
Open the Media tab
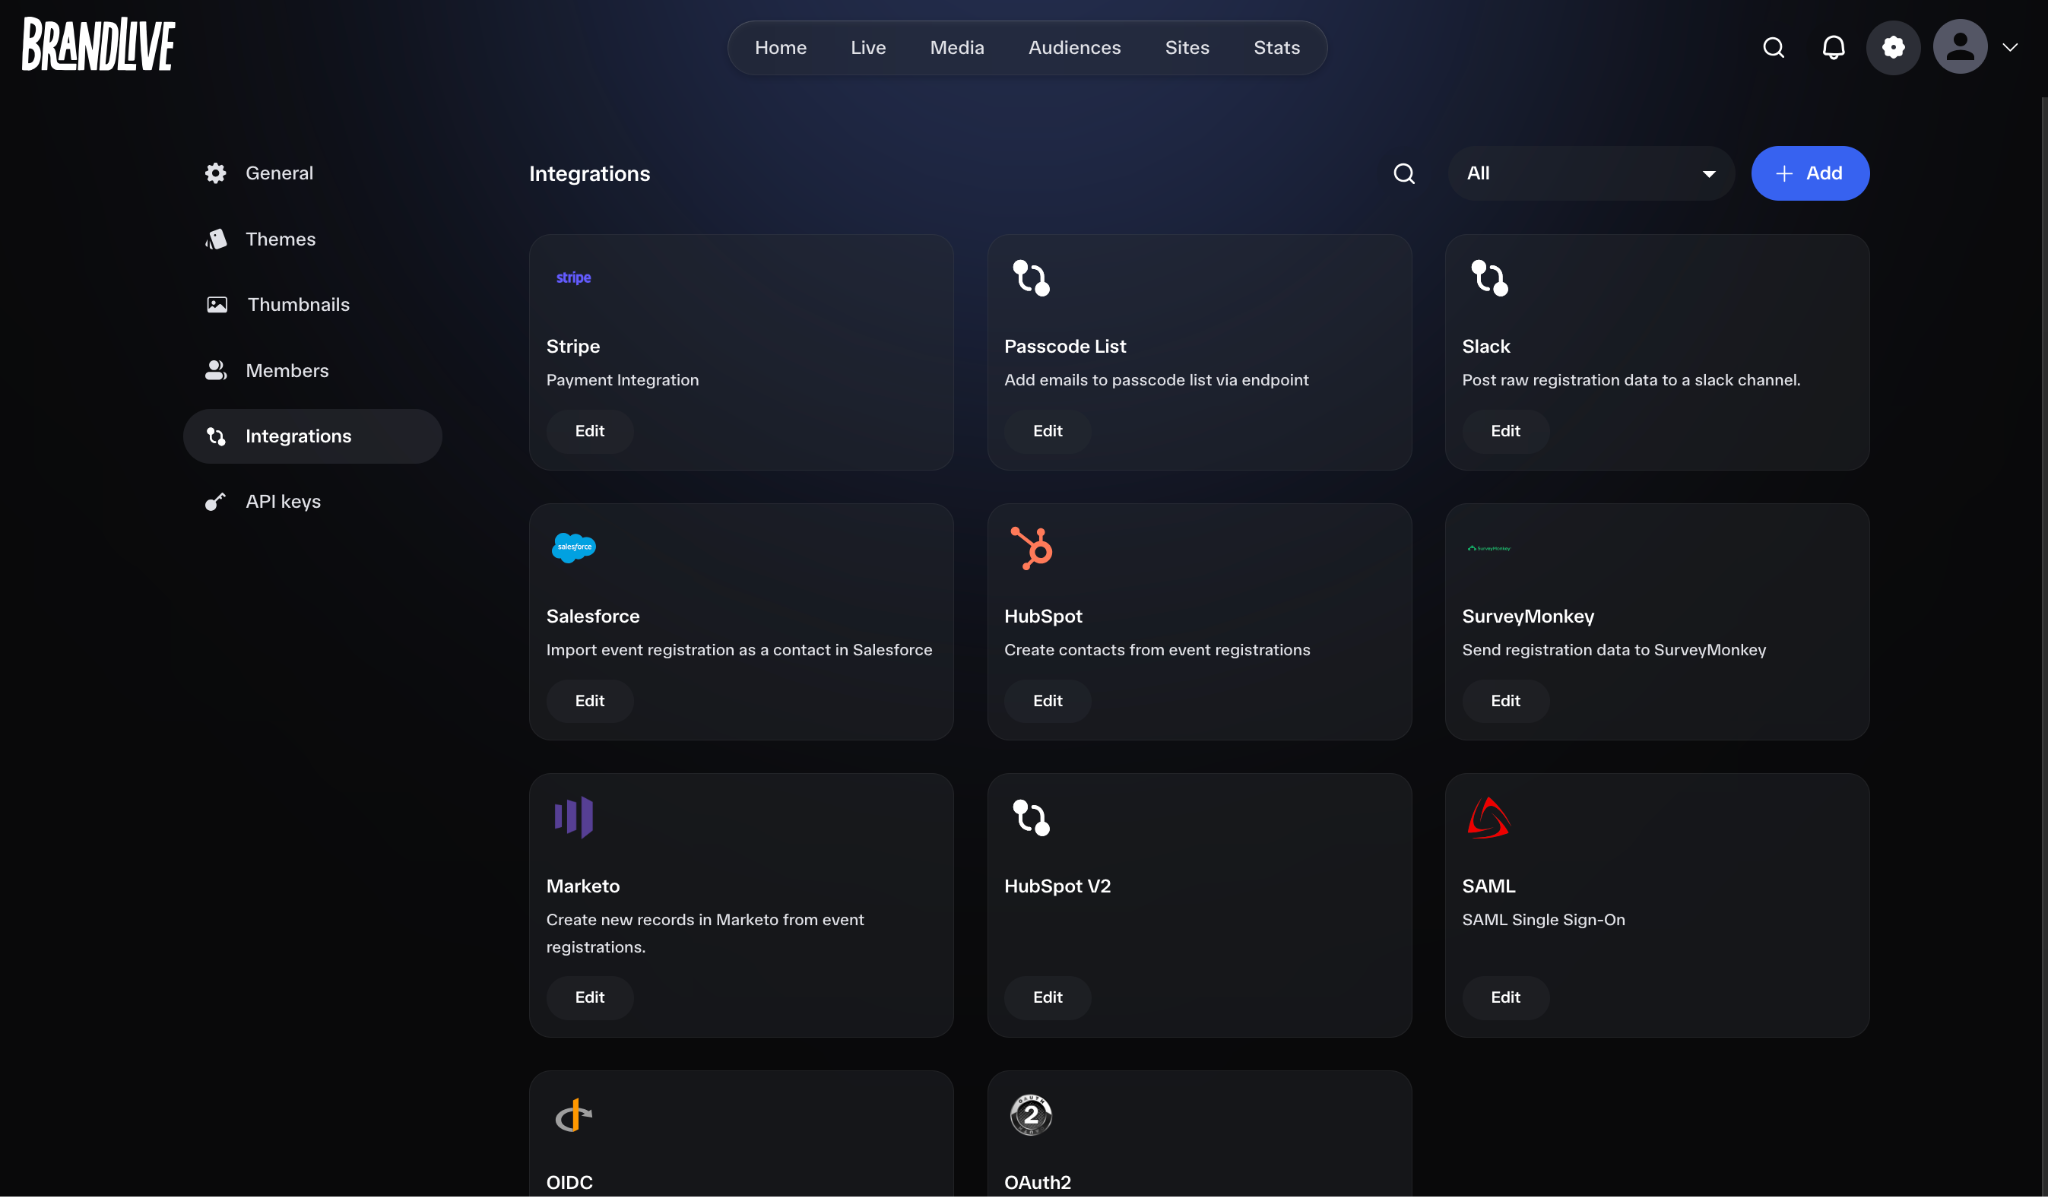(x=957, y=47)
